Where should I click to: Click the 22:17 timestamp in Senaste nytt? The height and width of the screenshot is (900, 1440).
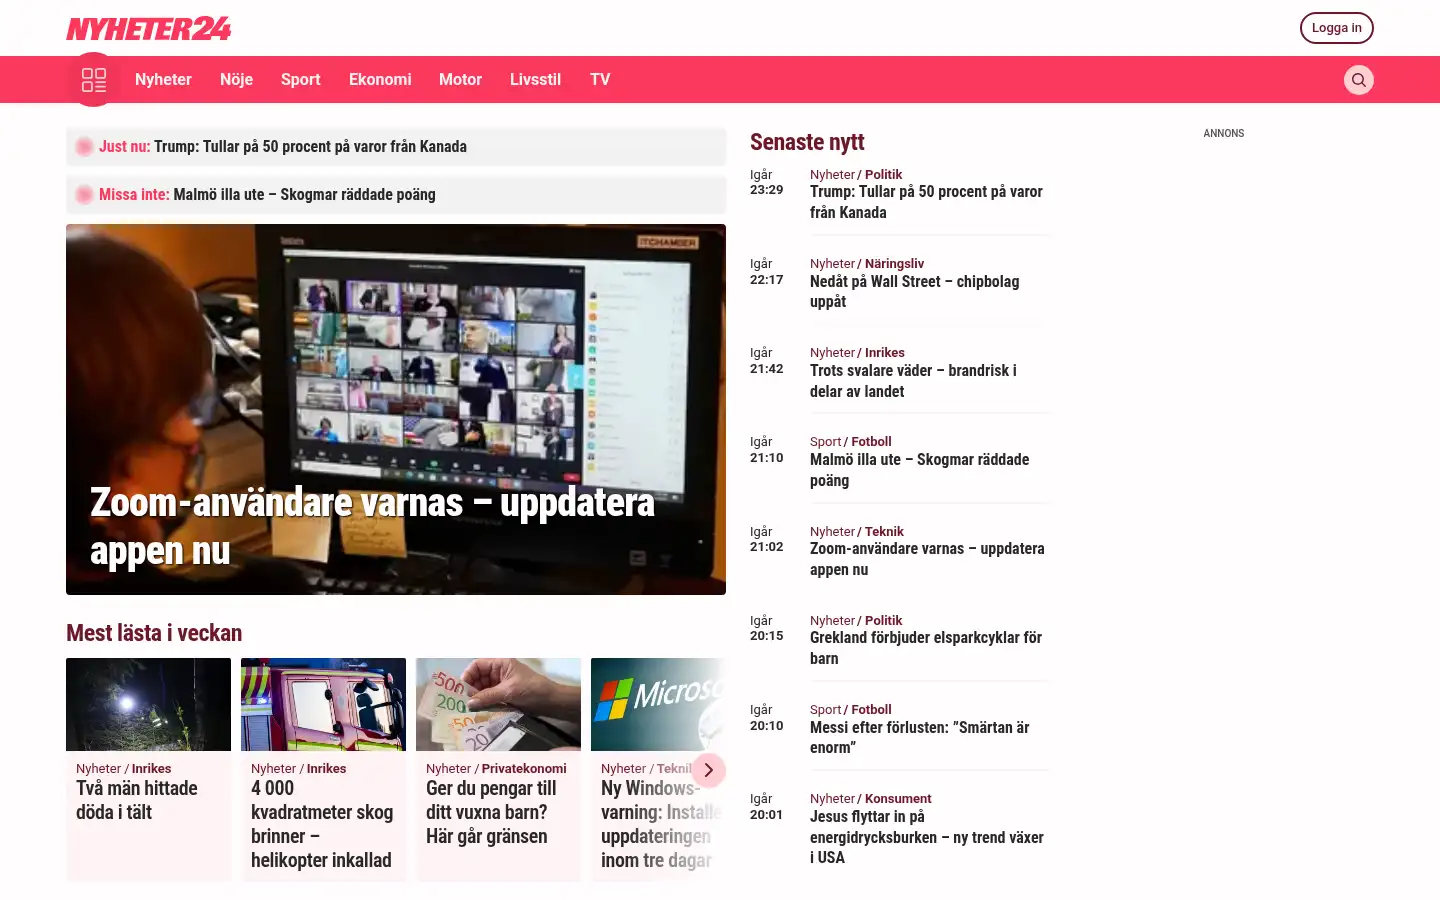767,280
